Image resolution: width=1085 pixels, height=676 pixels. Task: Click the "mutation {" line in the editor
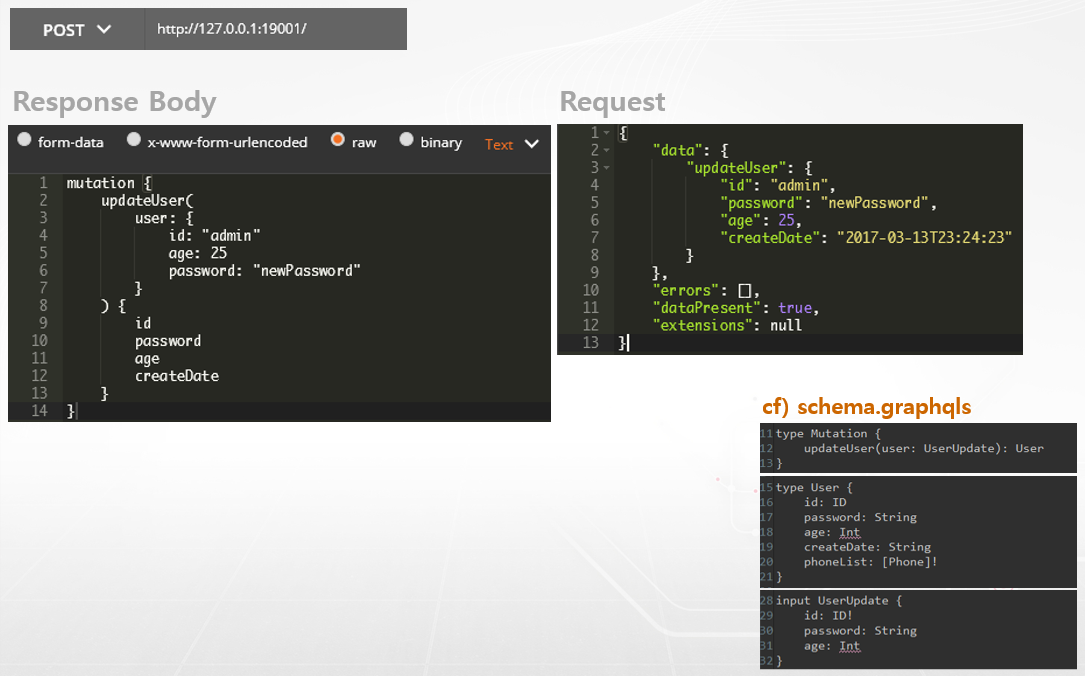(108, 183)
